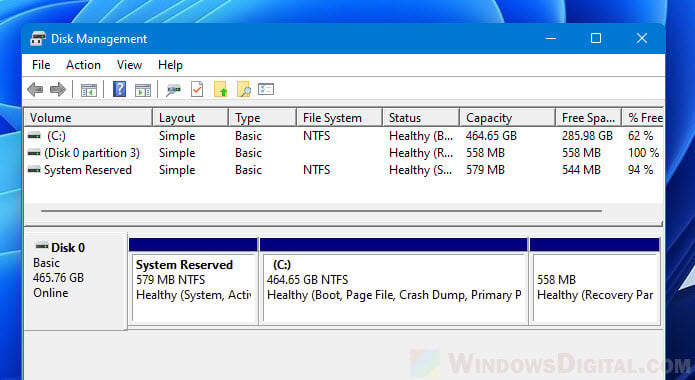The image size is (695, 380).
Task: Open Help via blue question mark icon
Action: tap(119, 89)
